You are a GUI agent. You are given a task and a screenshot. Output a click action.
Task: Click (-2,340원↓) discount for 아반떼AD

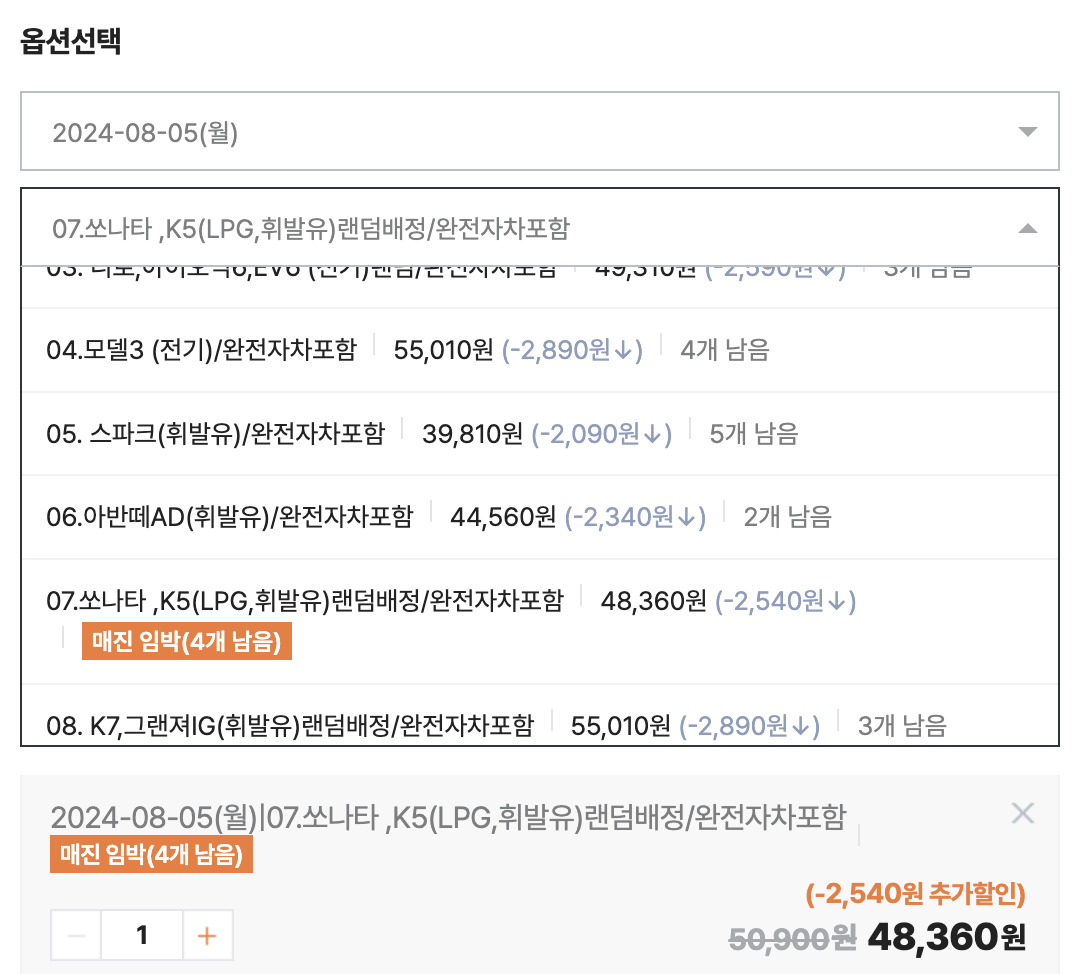pos(635,517)
